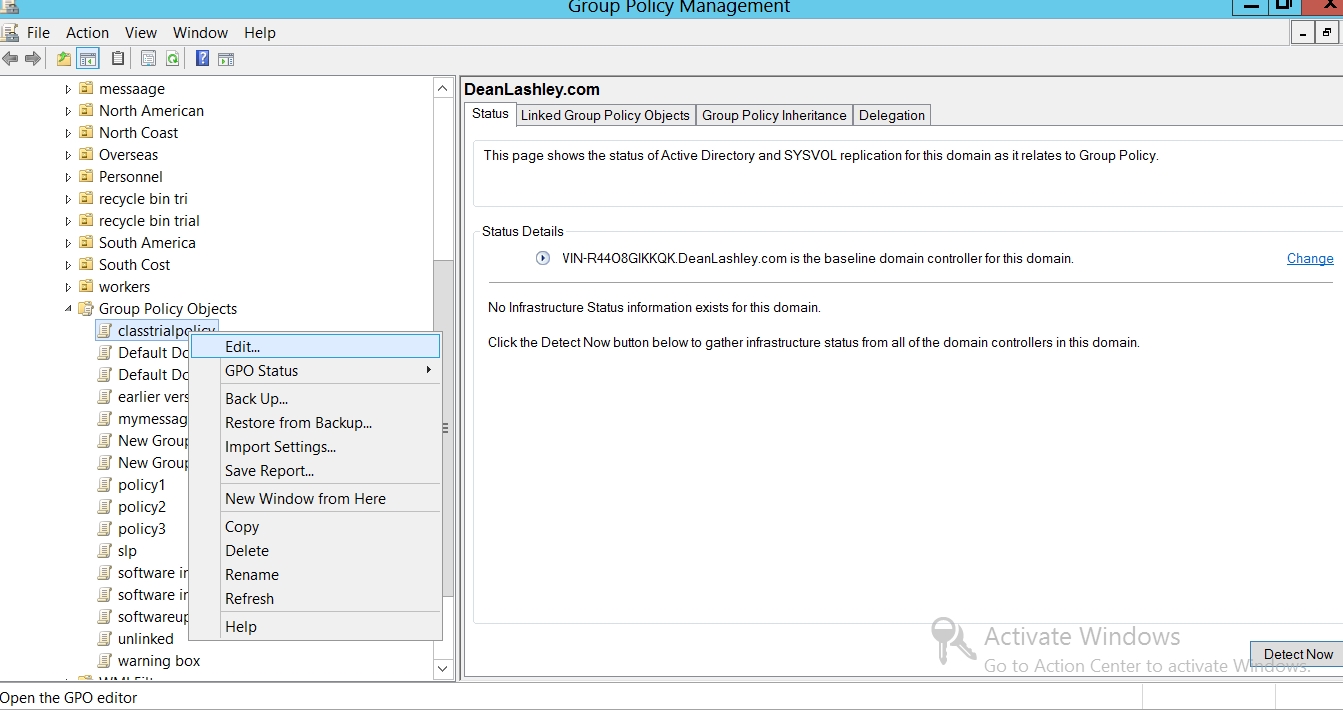Open the Delegation tab
Image resolution: width=1343 pixels, height=710 pixels.
(891, 115)
